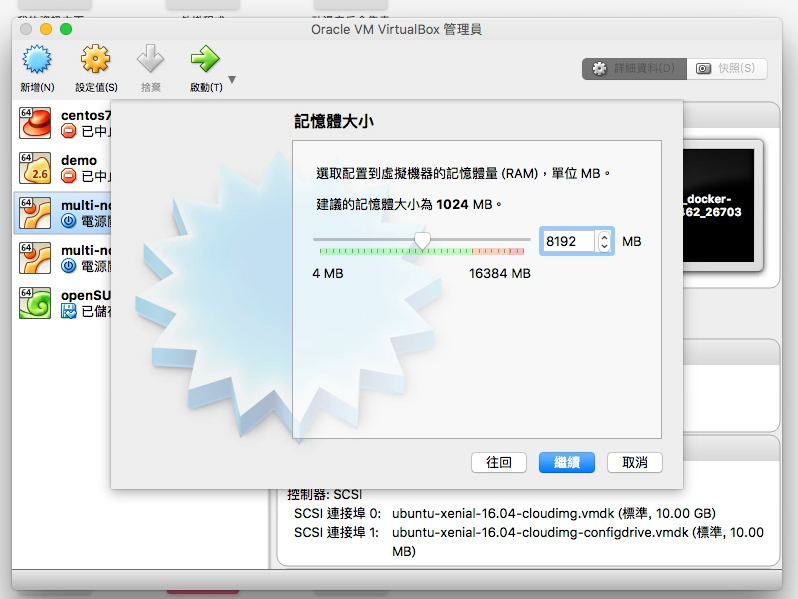Click the 記憶體大小 dialog heading
Screen dimensions: 798x599
click(x=334, y=121)
